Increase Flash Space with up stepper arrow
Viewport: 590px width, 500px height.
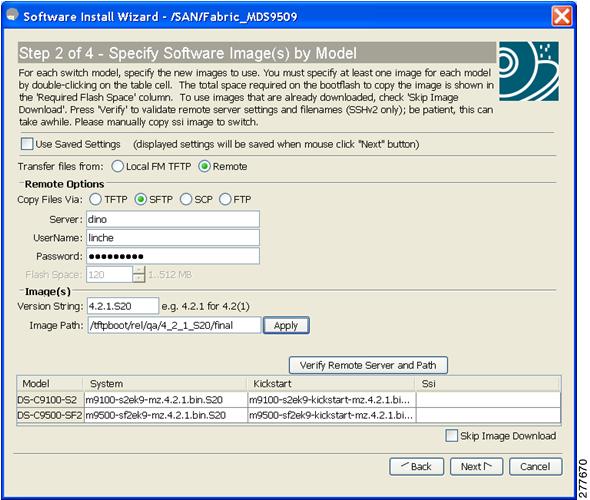pos(138,270)
